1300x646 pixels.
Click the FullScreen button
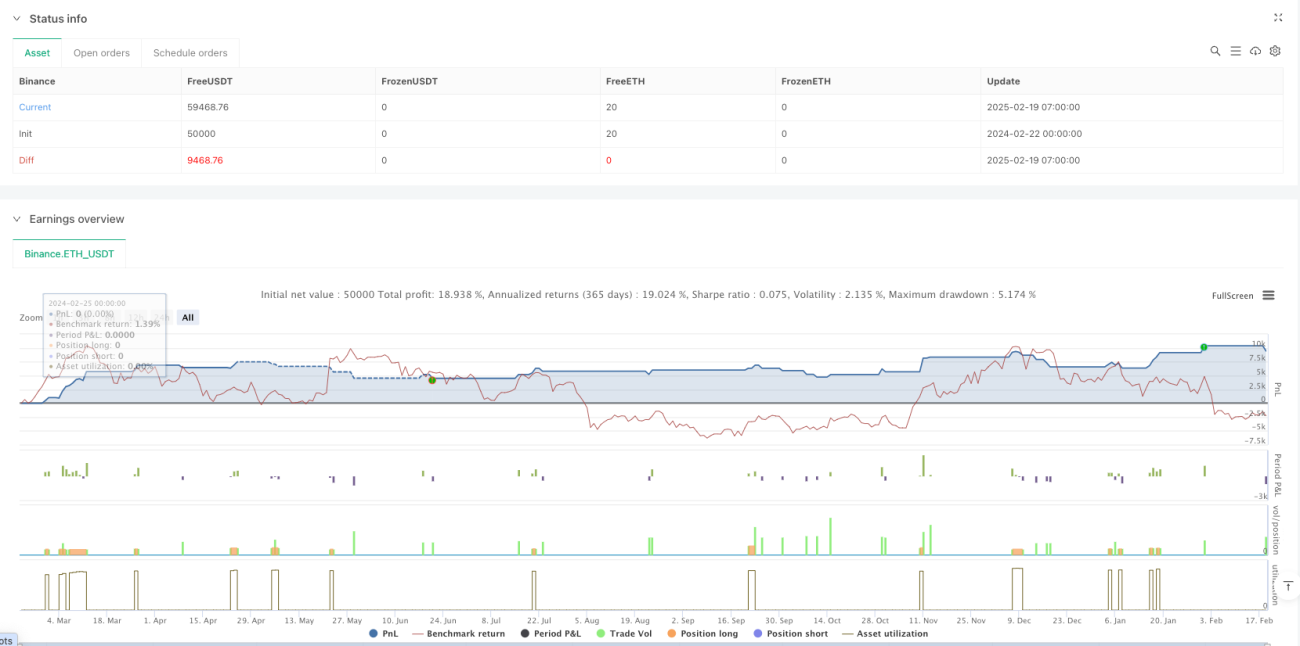coord(1232,295)
